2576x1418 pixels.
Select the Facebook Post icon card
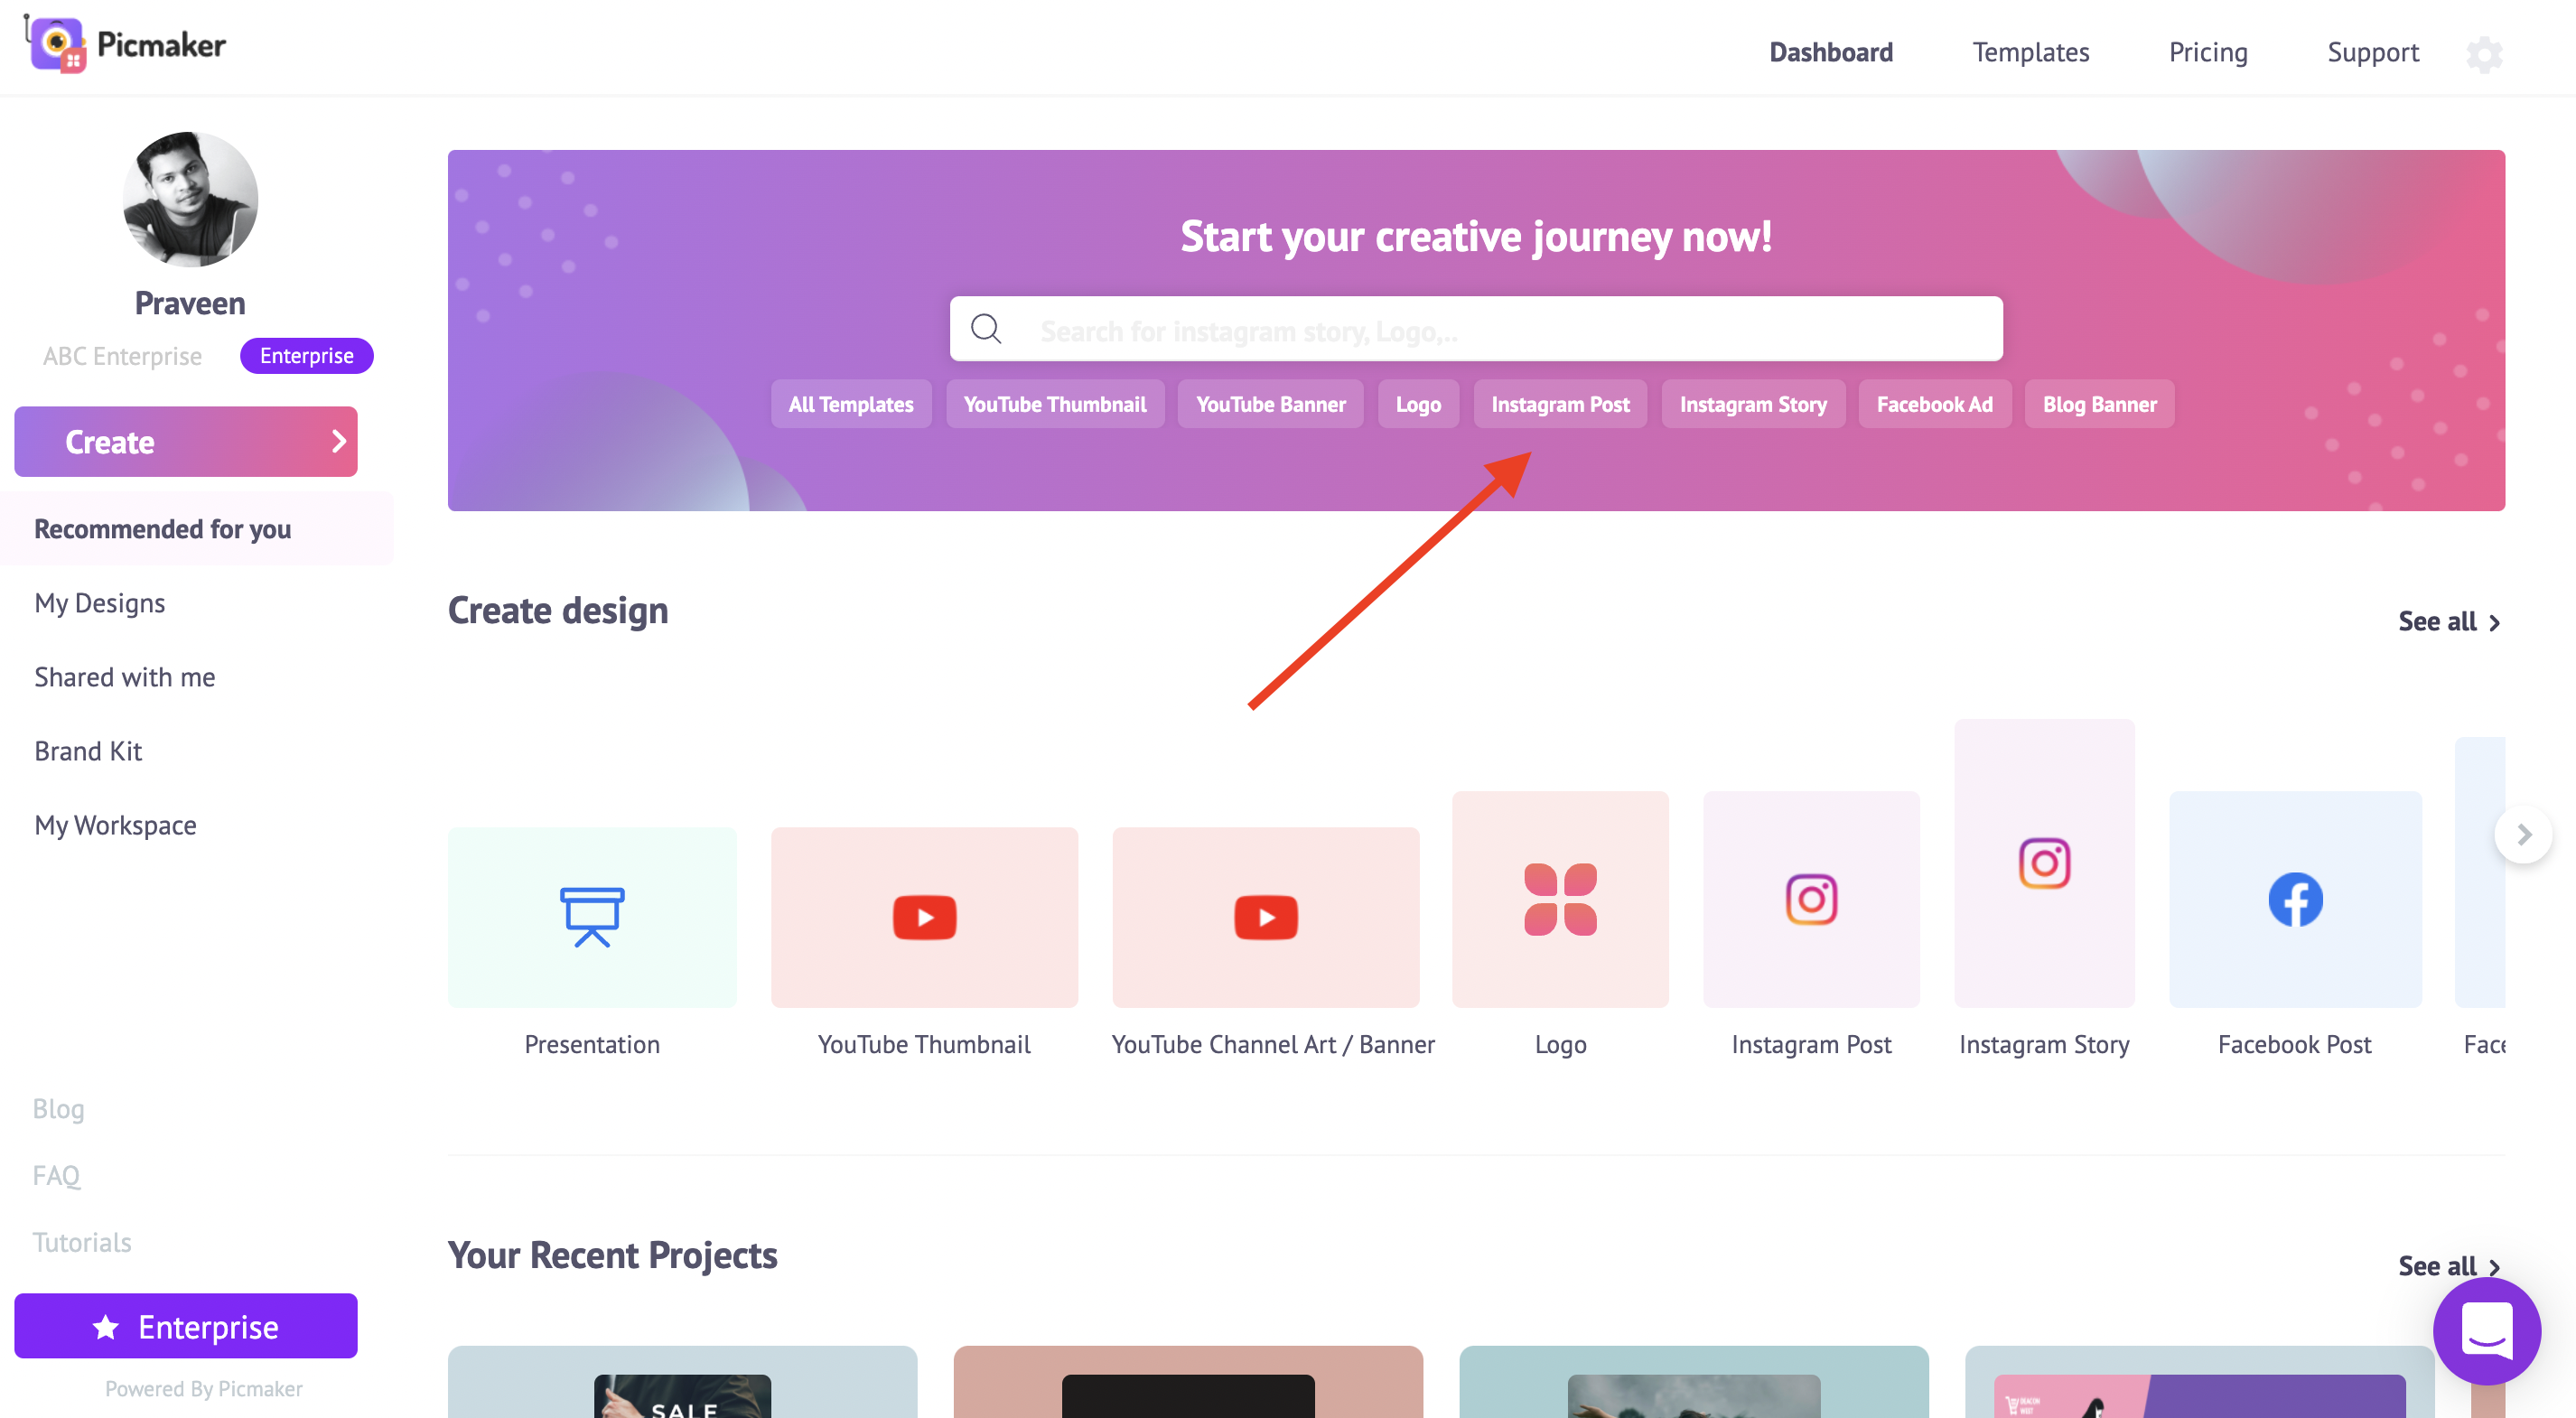(2295, 898)
